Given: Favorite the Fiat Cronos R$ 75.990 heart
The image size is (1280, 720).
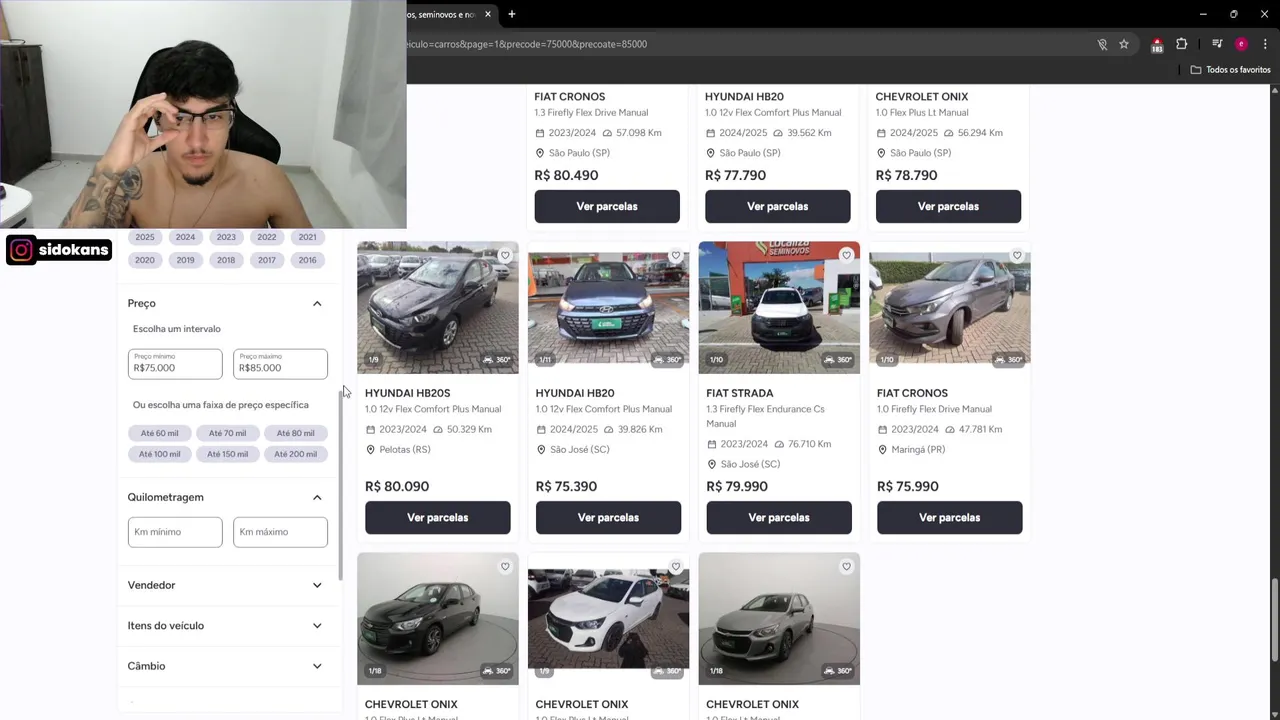Looking at the screenshot, I should 1017,255.
